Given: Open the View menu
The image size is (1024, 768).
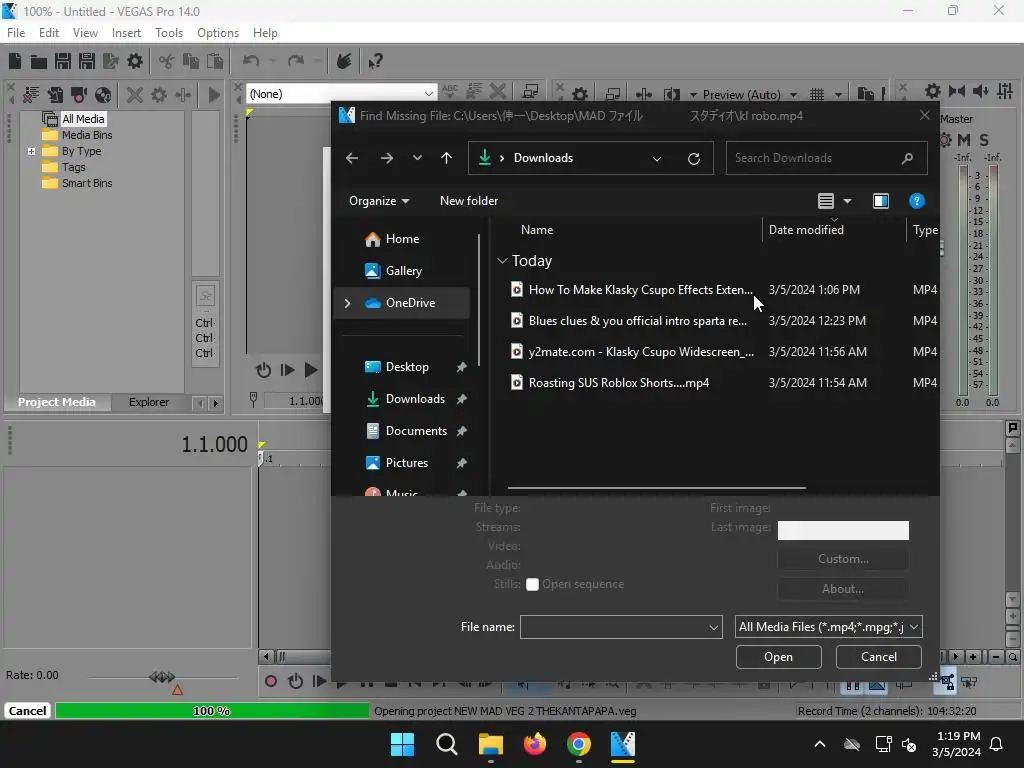Looking at the screenshot, I should click(x=85, y=33).
